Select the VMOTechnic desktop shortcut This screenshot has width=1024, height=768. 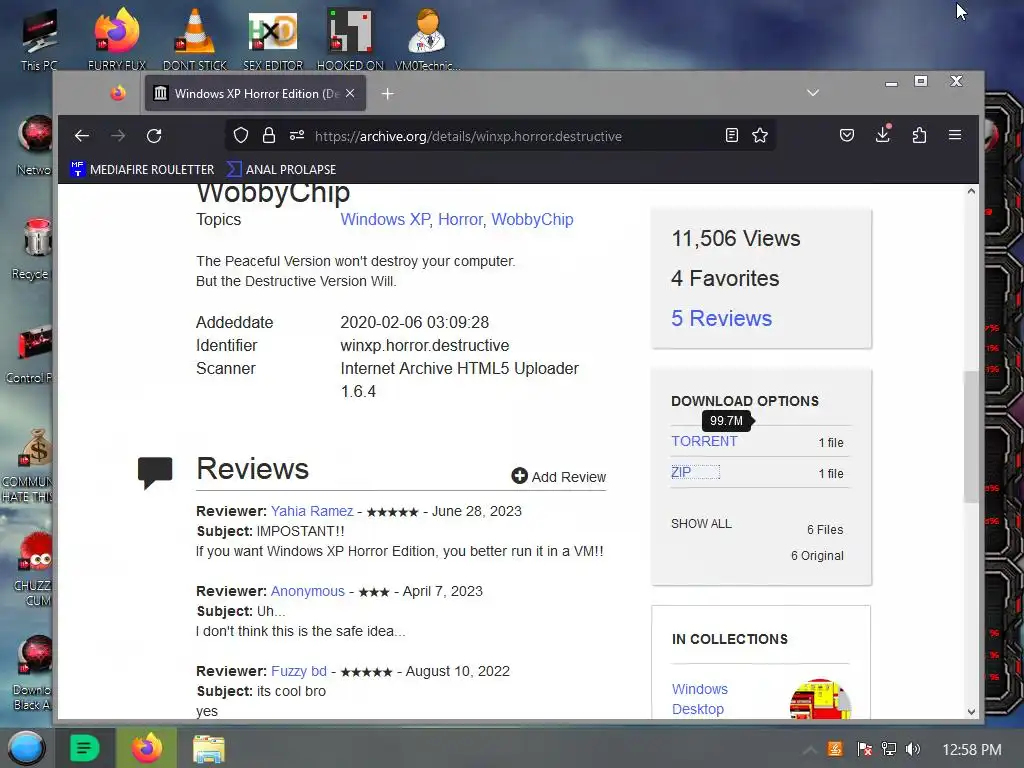(x=427, y=39)
